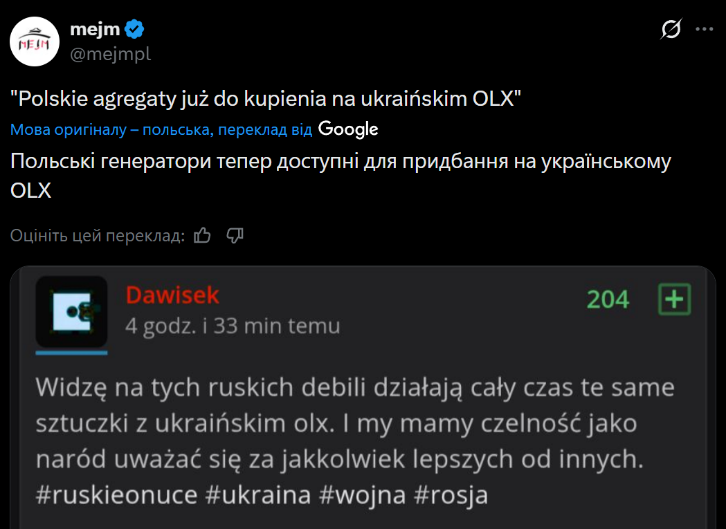Open the mejm display name link
This screenshot has height=529, width=726.
tap(95, 29)
